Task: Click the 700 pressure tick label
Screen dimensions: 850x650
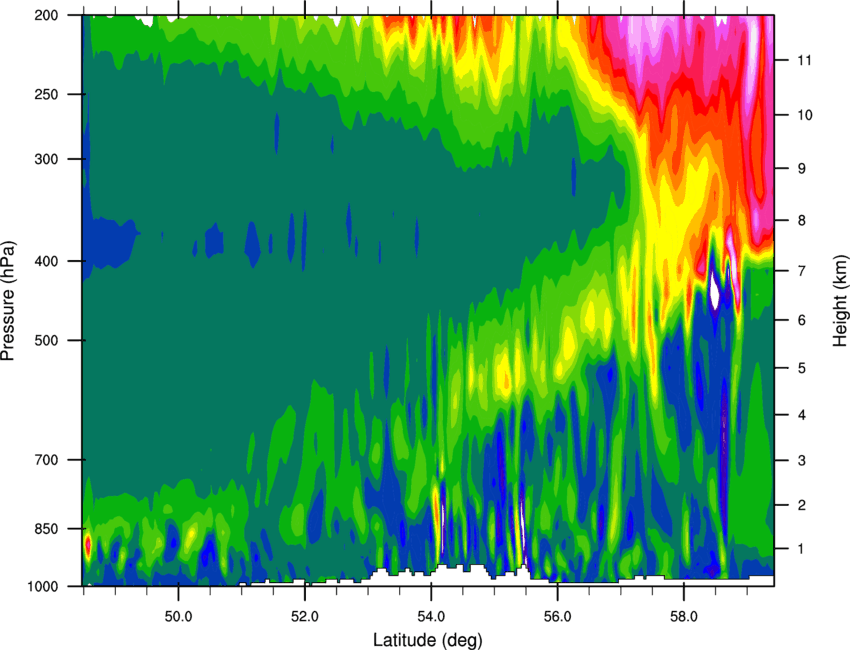Action: (x=47, y=460)
